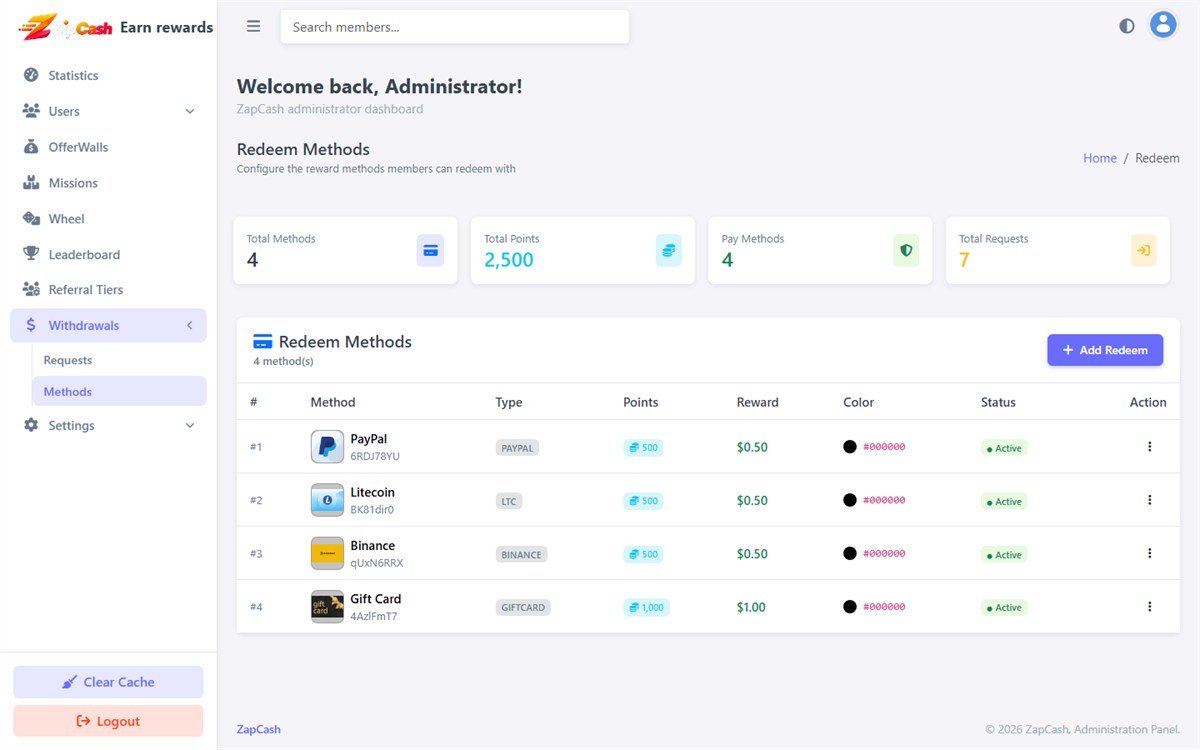Toggle the dark mode theme icon
Screen dimensions: 1200x750
pos(1127,26)
